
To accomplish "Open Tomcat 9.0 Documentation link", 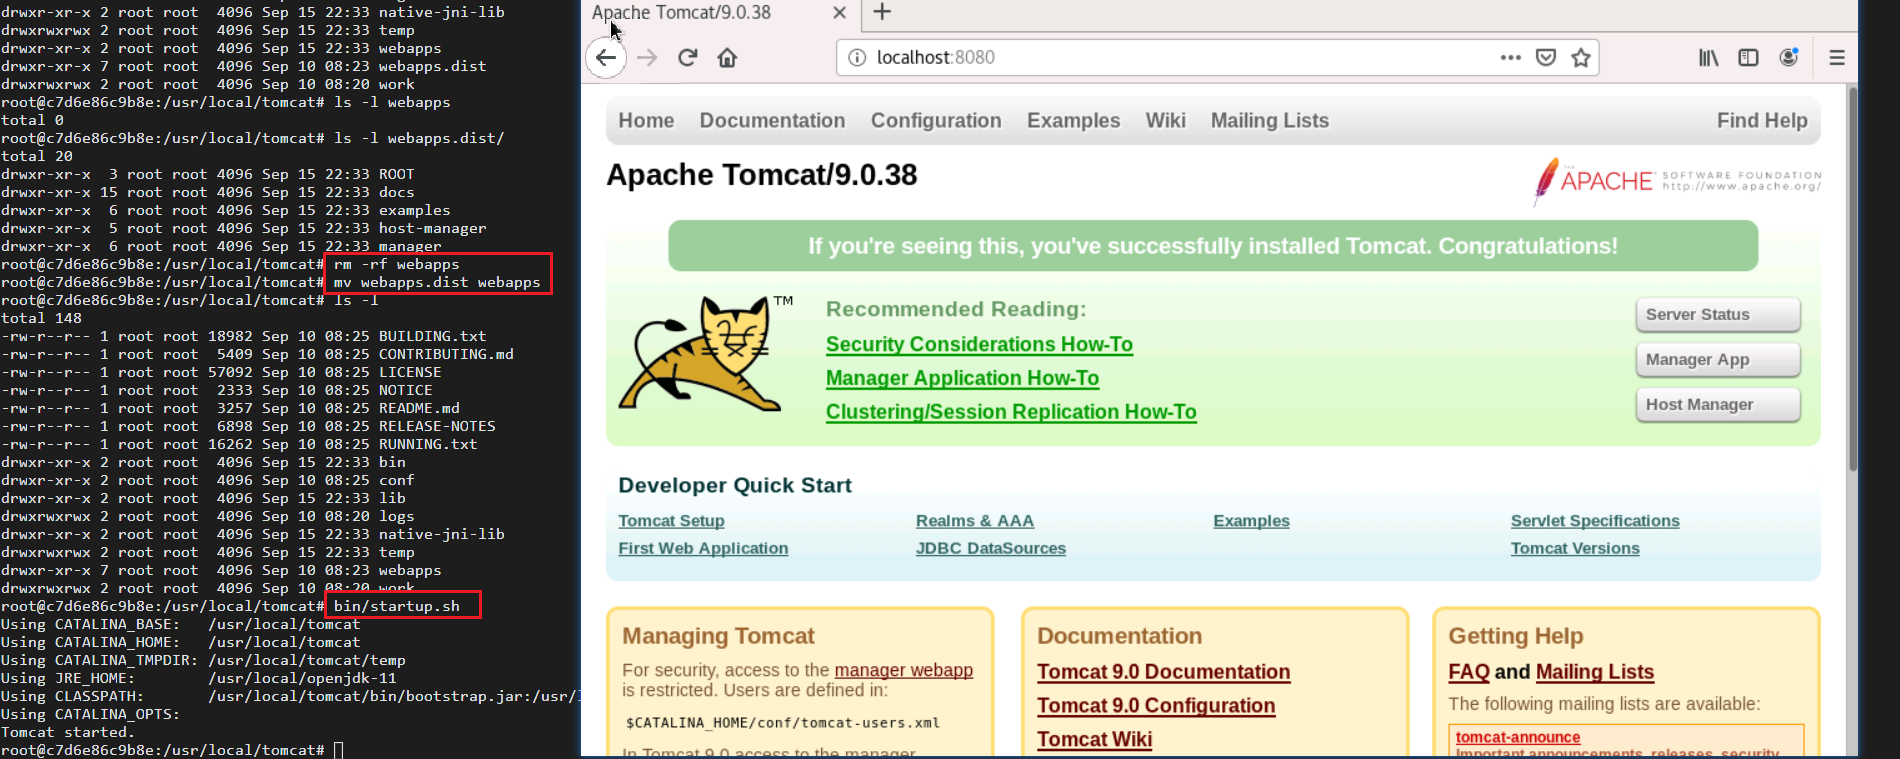I will tap(1163, 673).
